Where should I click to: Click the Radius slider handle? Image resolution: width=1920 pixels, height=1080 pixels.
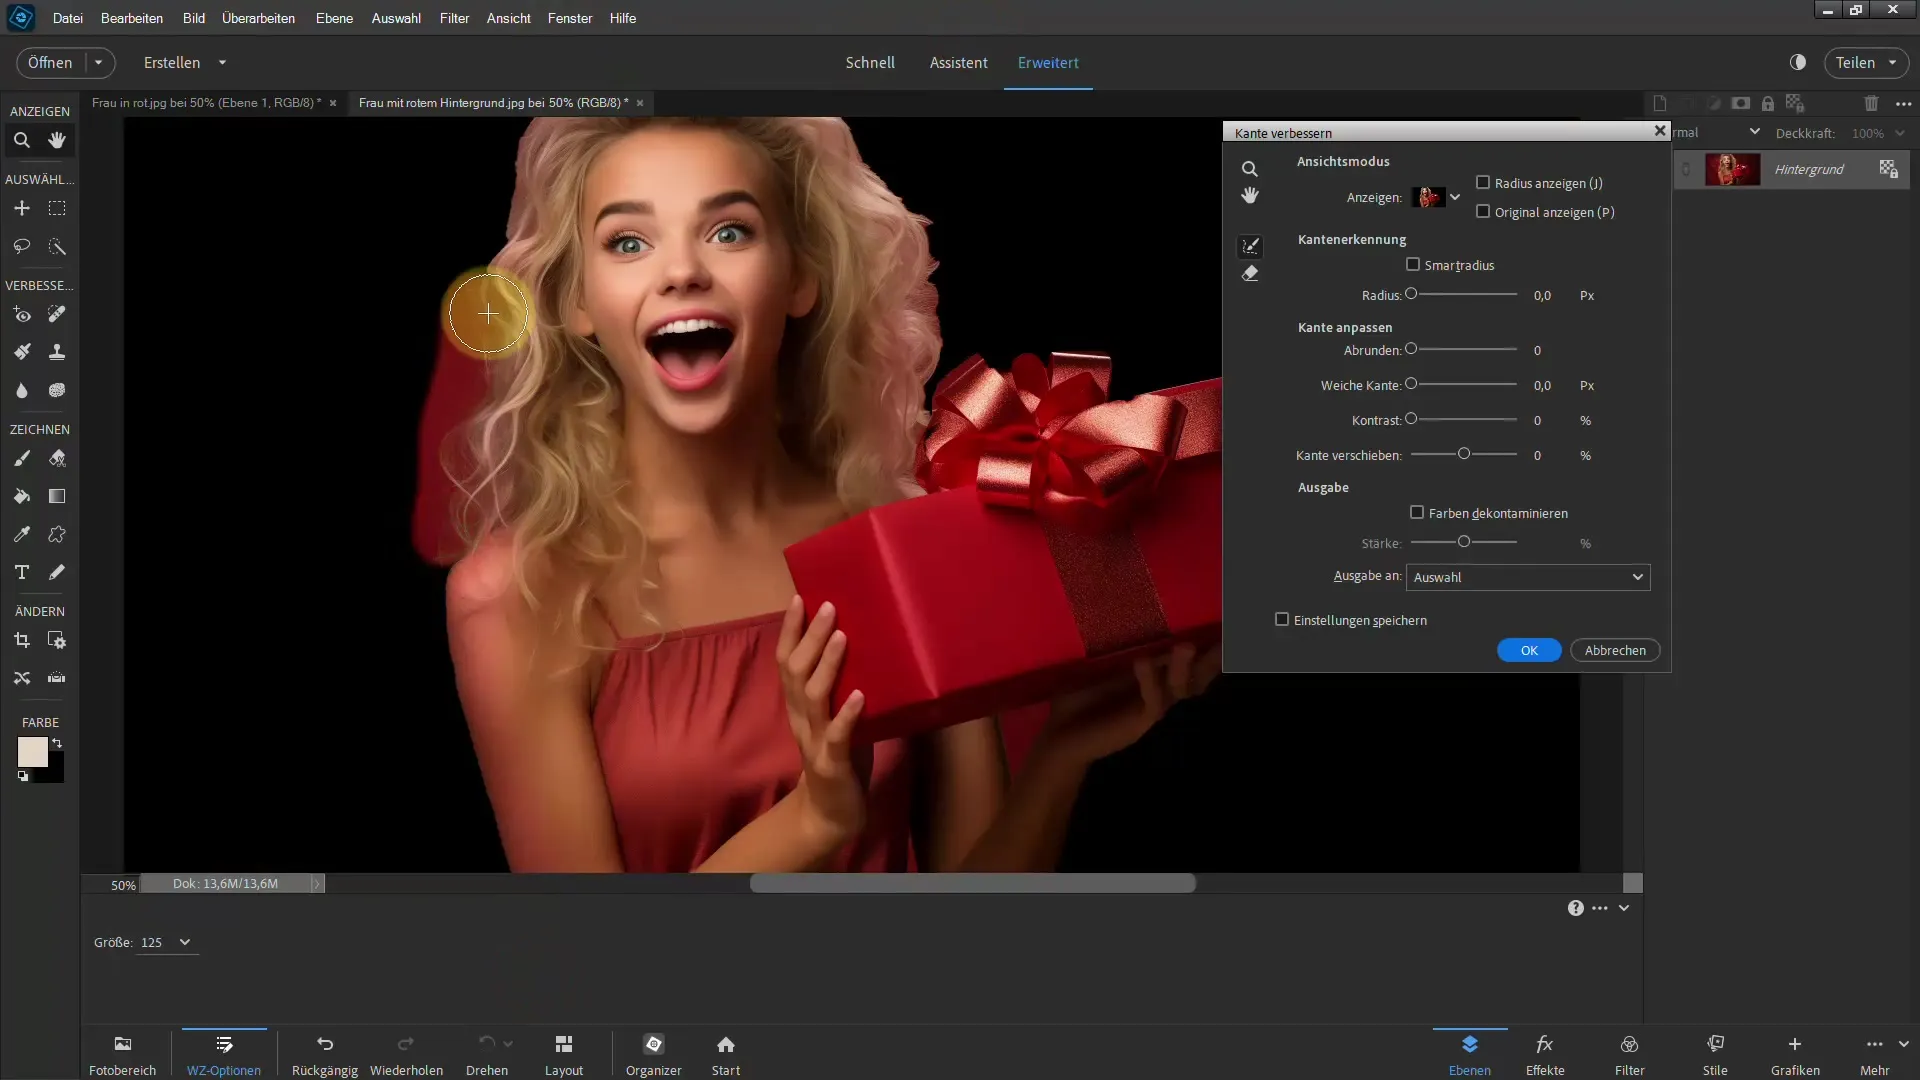1411,294
